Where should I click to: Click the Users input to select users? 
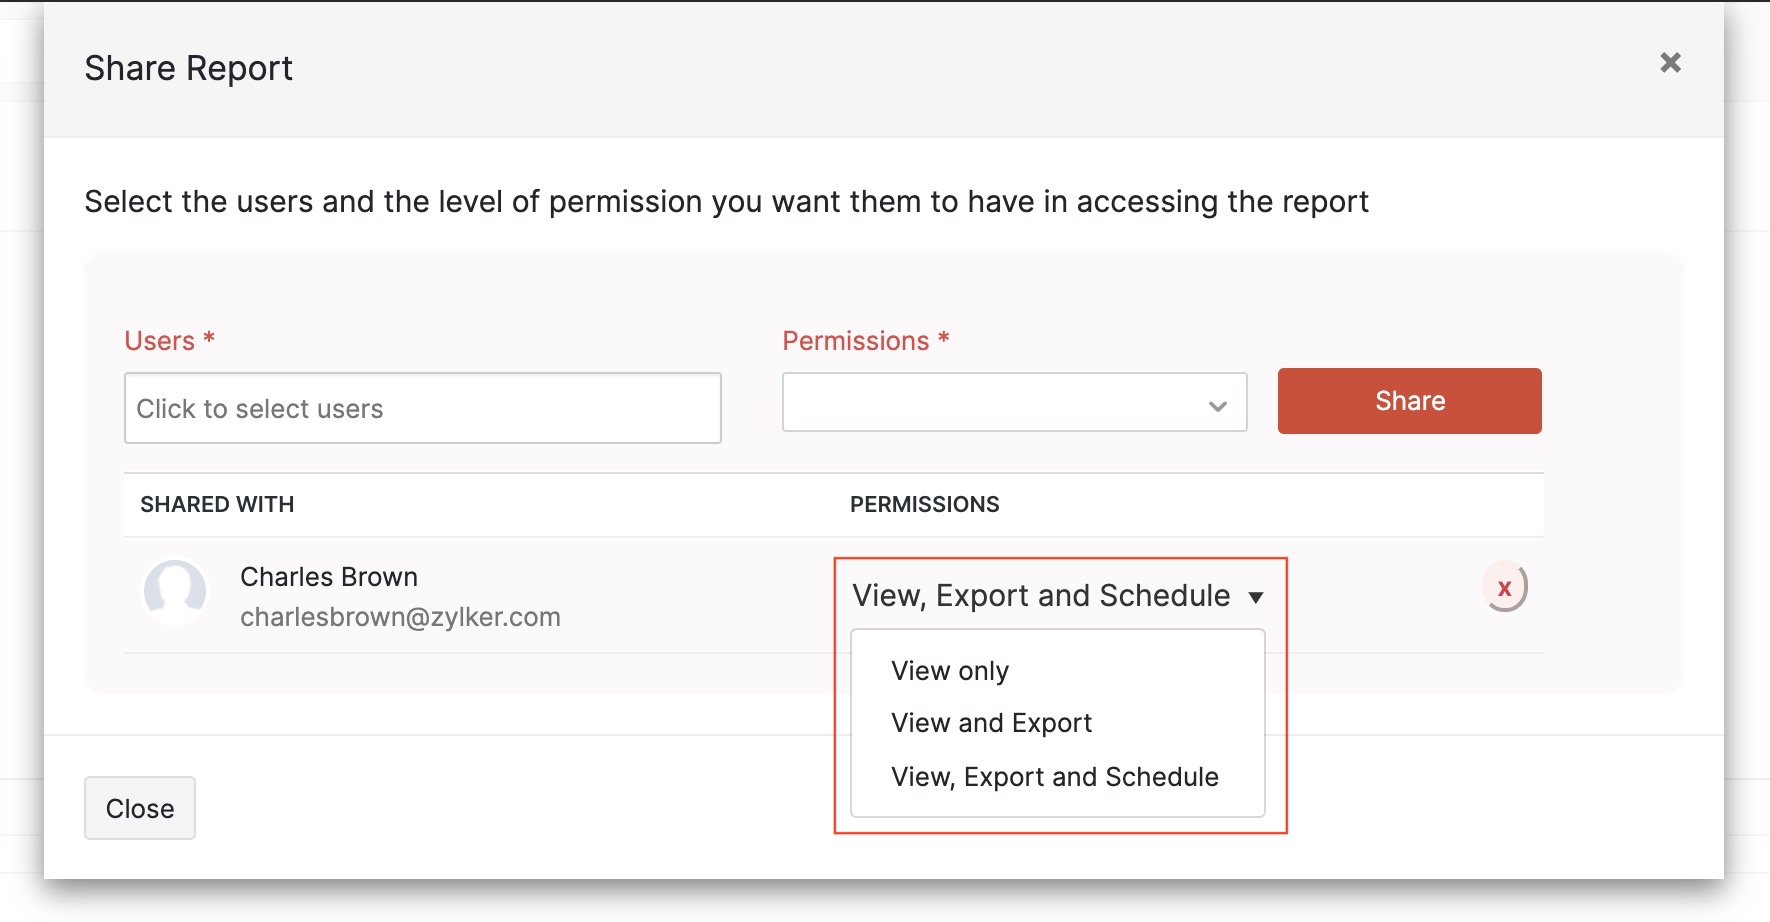pyautogui.click(x=422, y=408)
